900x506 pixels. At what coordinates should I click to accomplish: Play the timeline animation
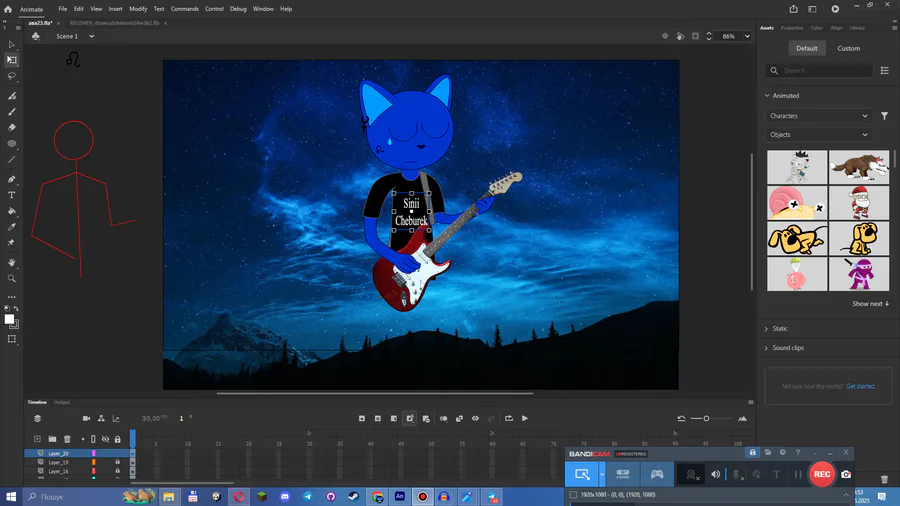coord(525,418)
